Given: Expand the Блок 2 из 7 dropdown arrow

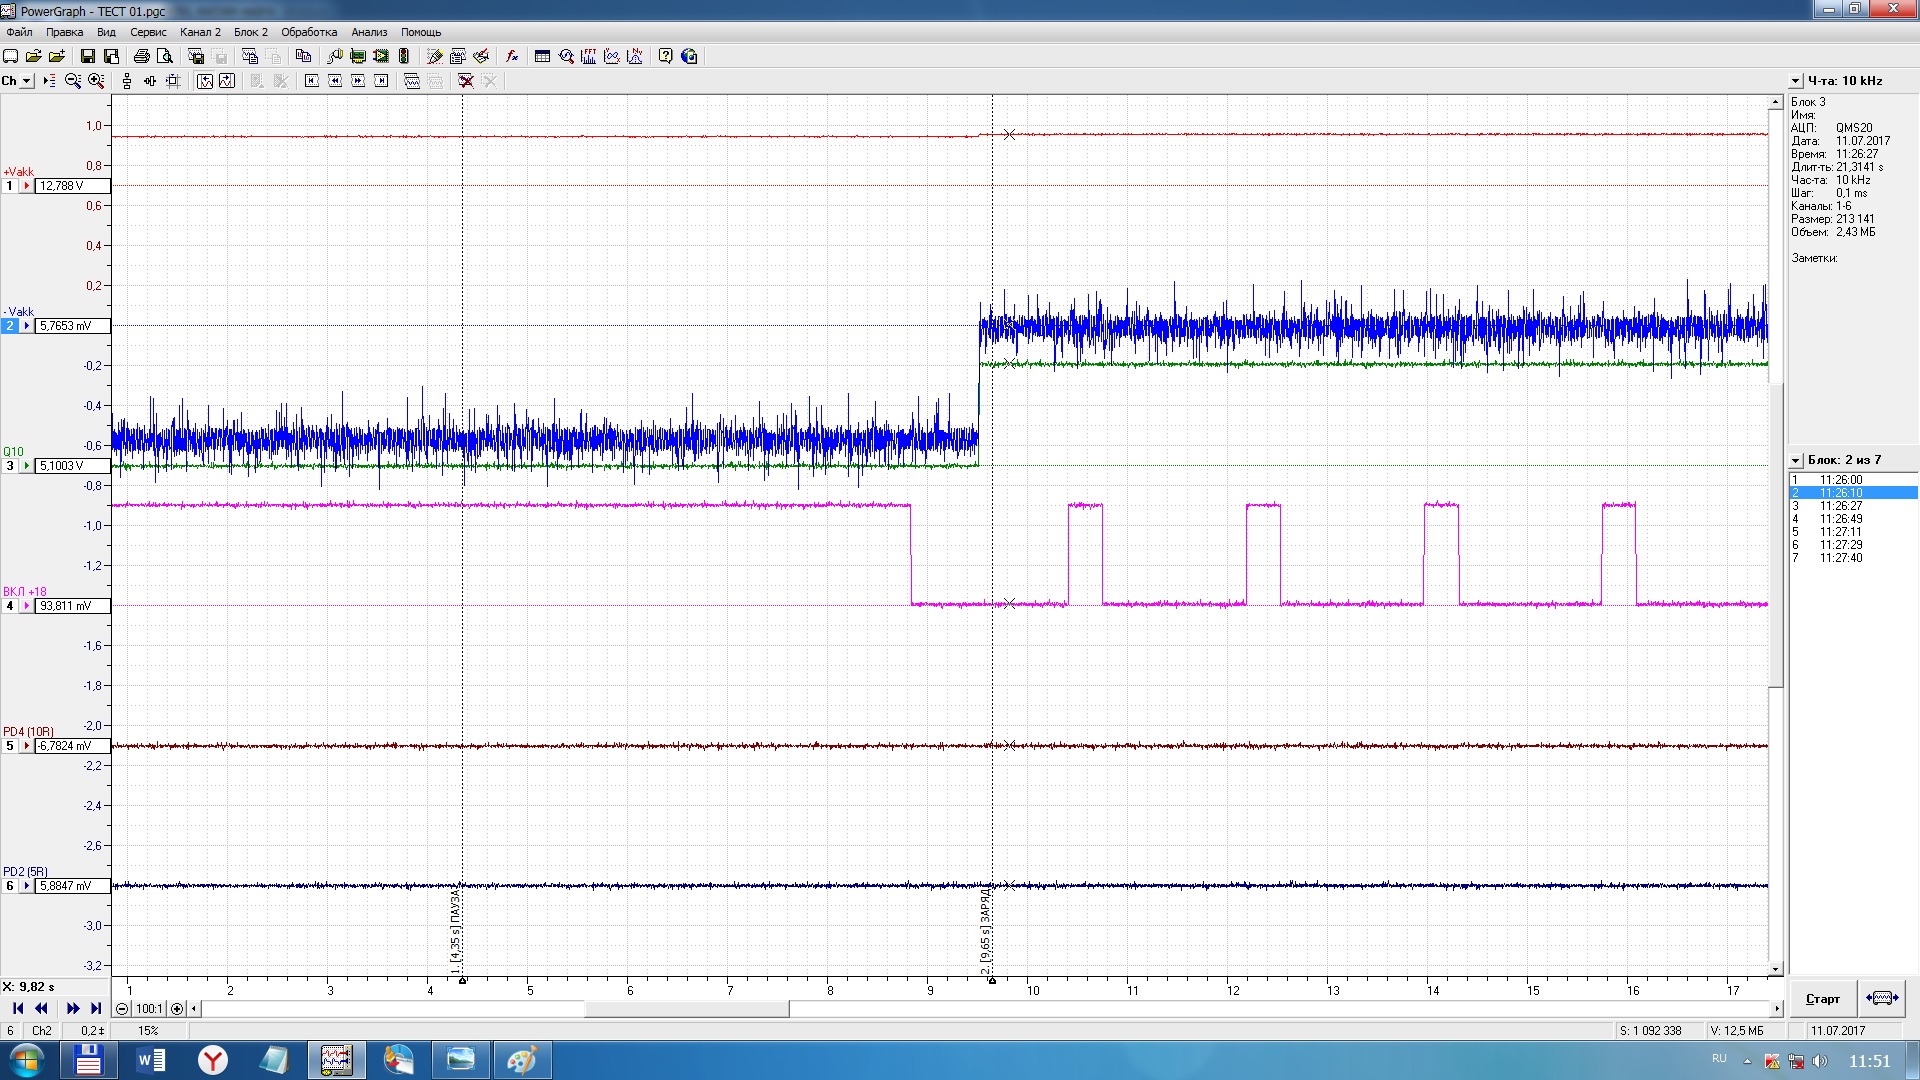Looking at the screenshot, I should point(1796,461).
